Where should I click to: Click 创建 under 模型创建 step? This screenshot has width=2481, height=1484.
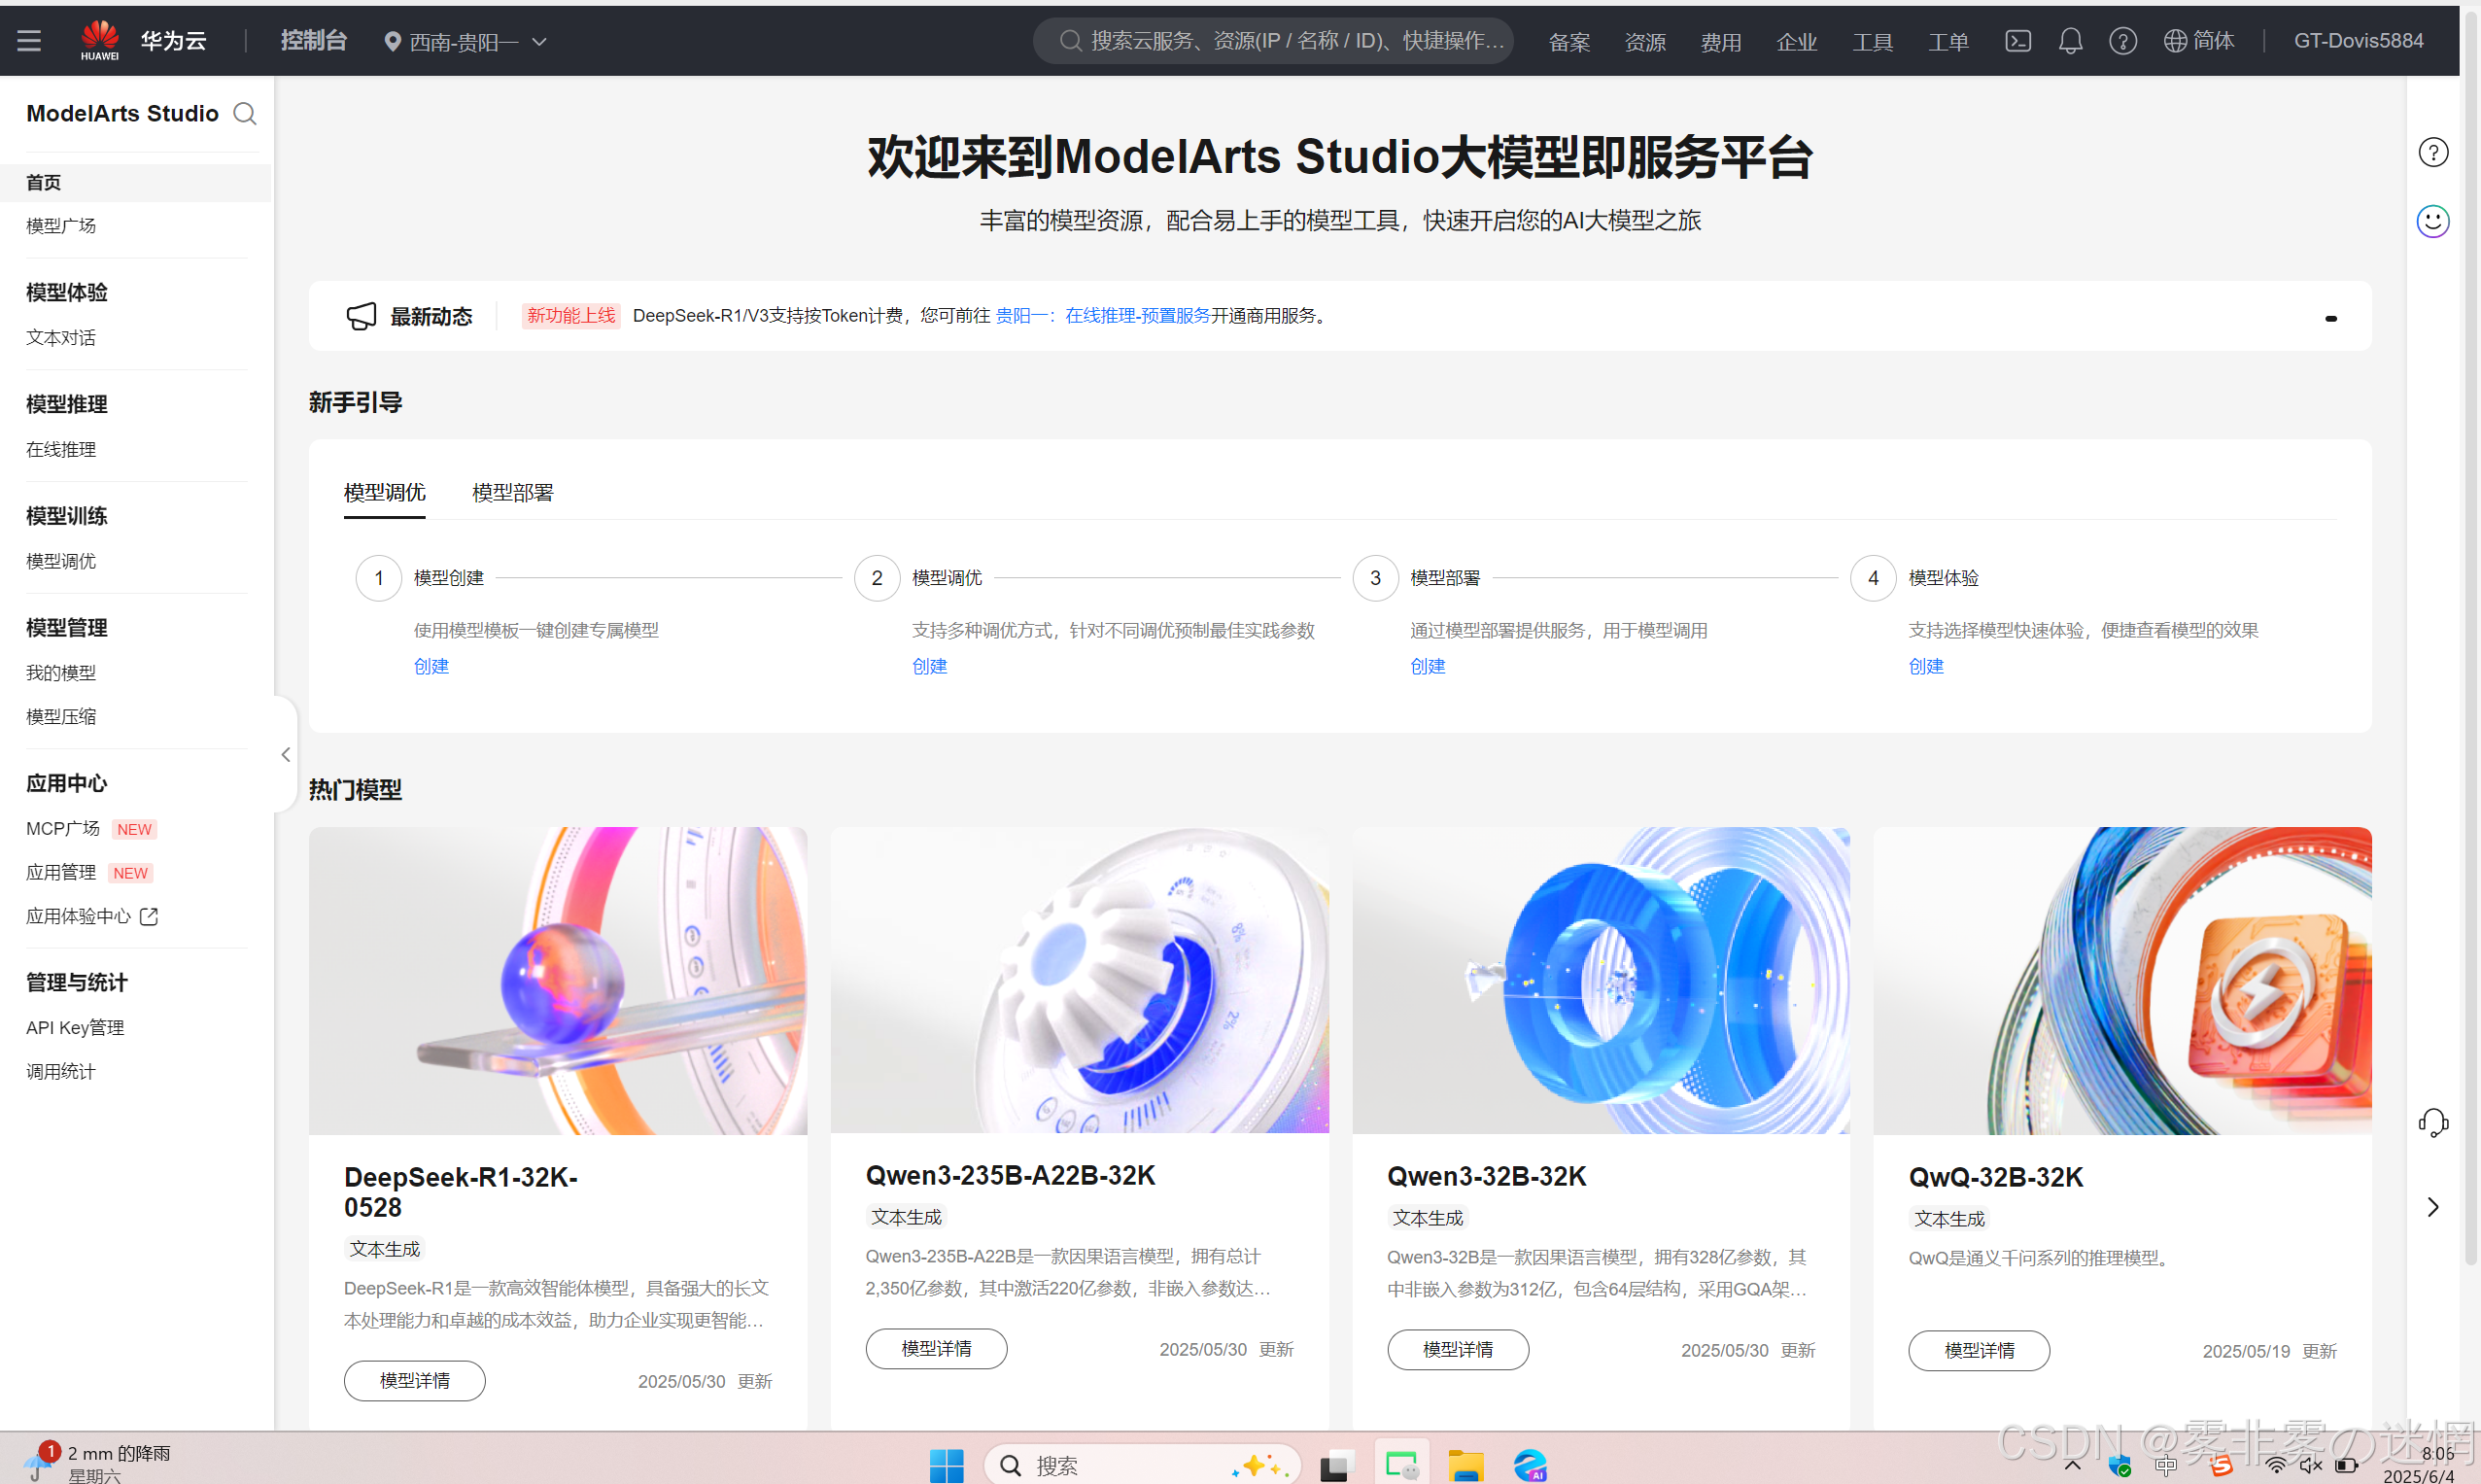click(431, 667)
